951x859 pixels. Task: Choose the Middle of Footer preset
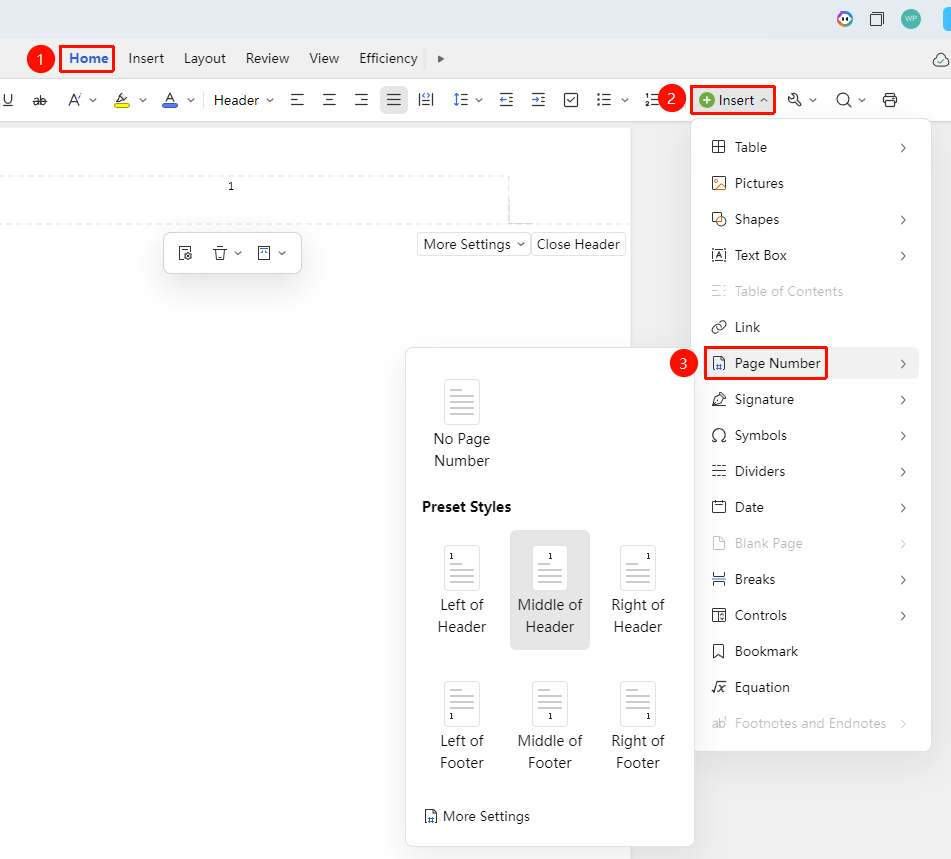549,726
